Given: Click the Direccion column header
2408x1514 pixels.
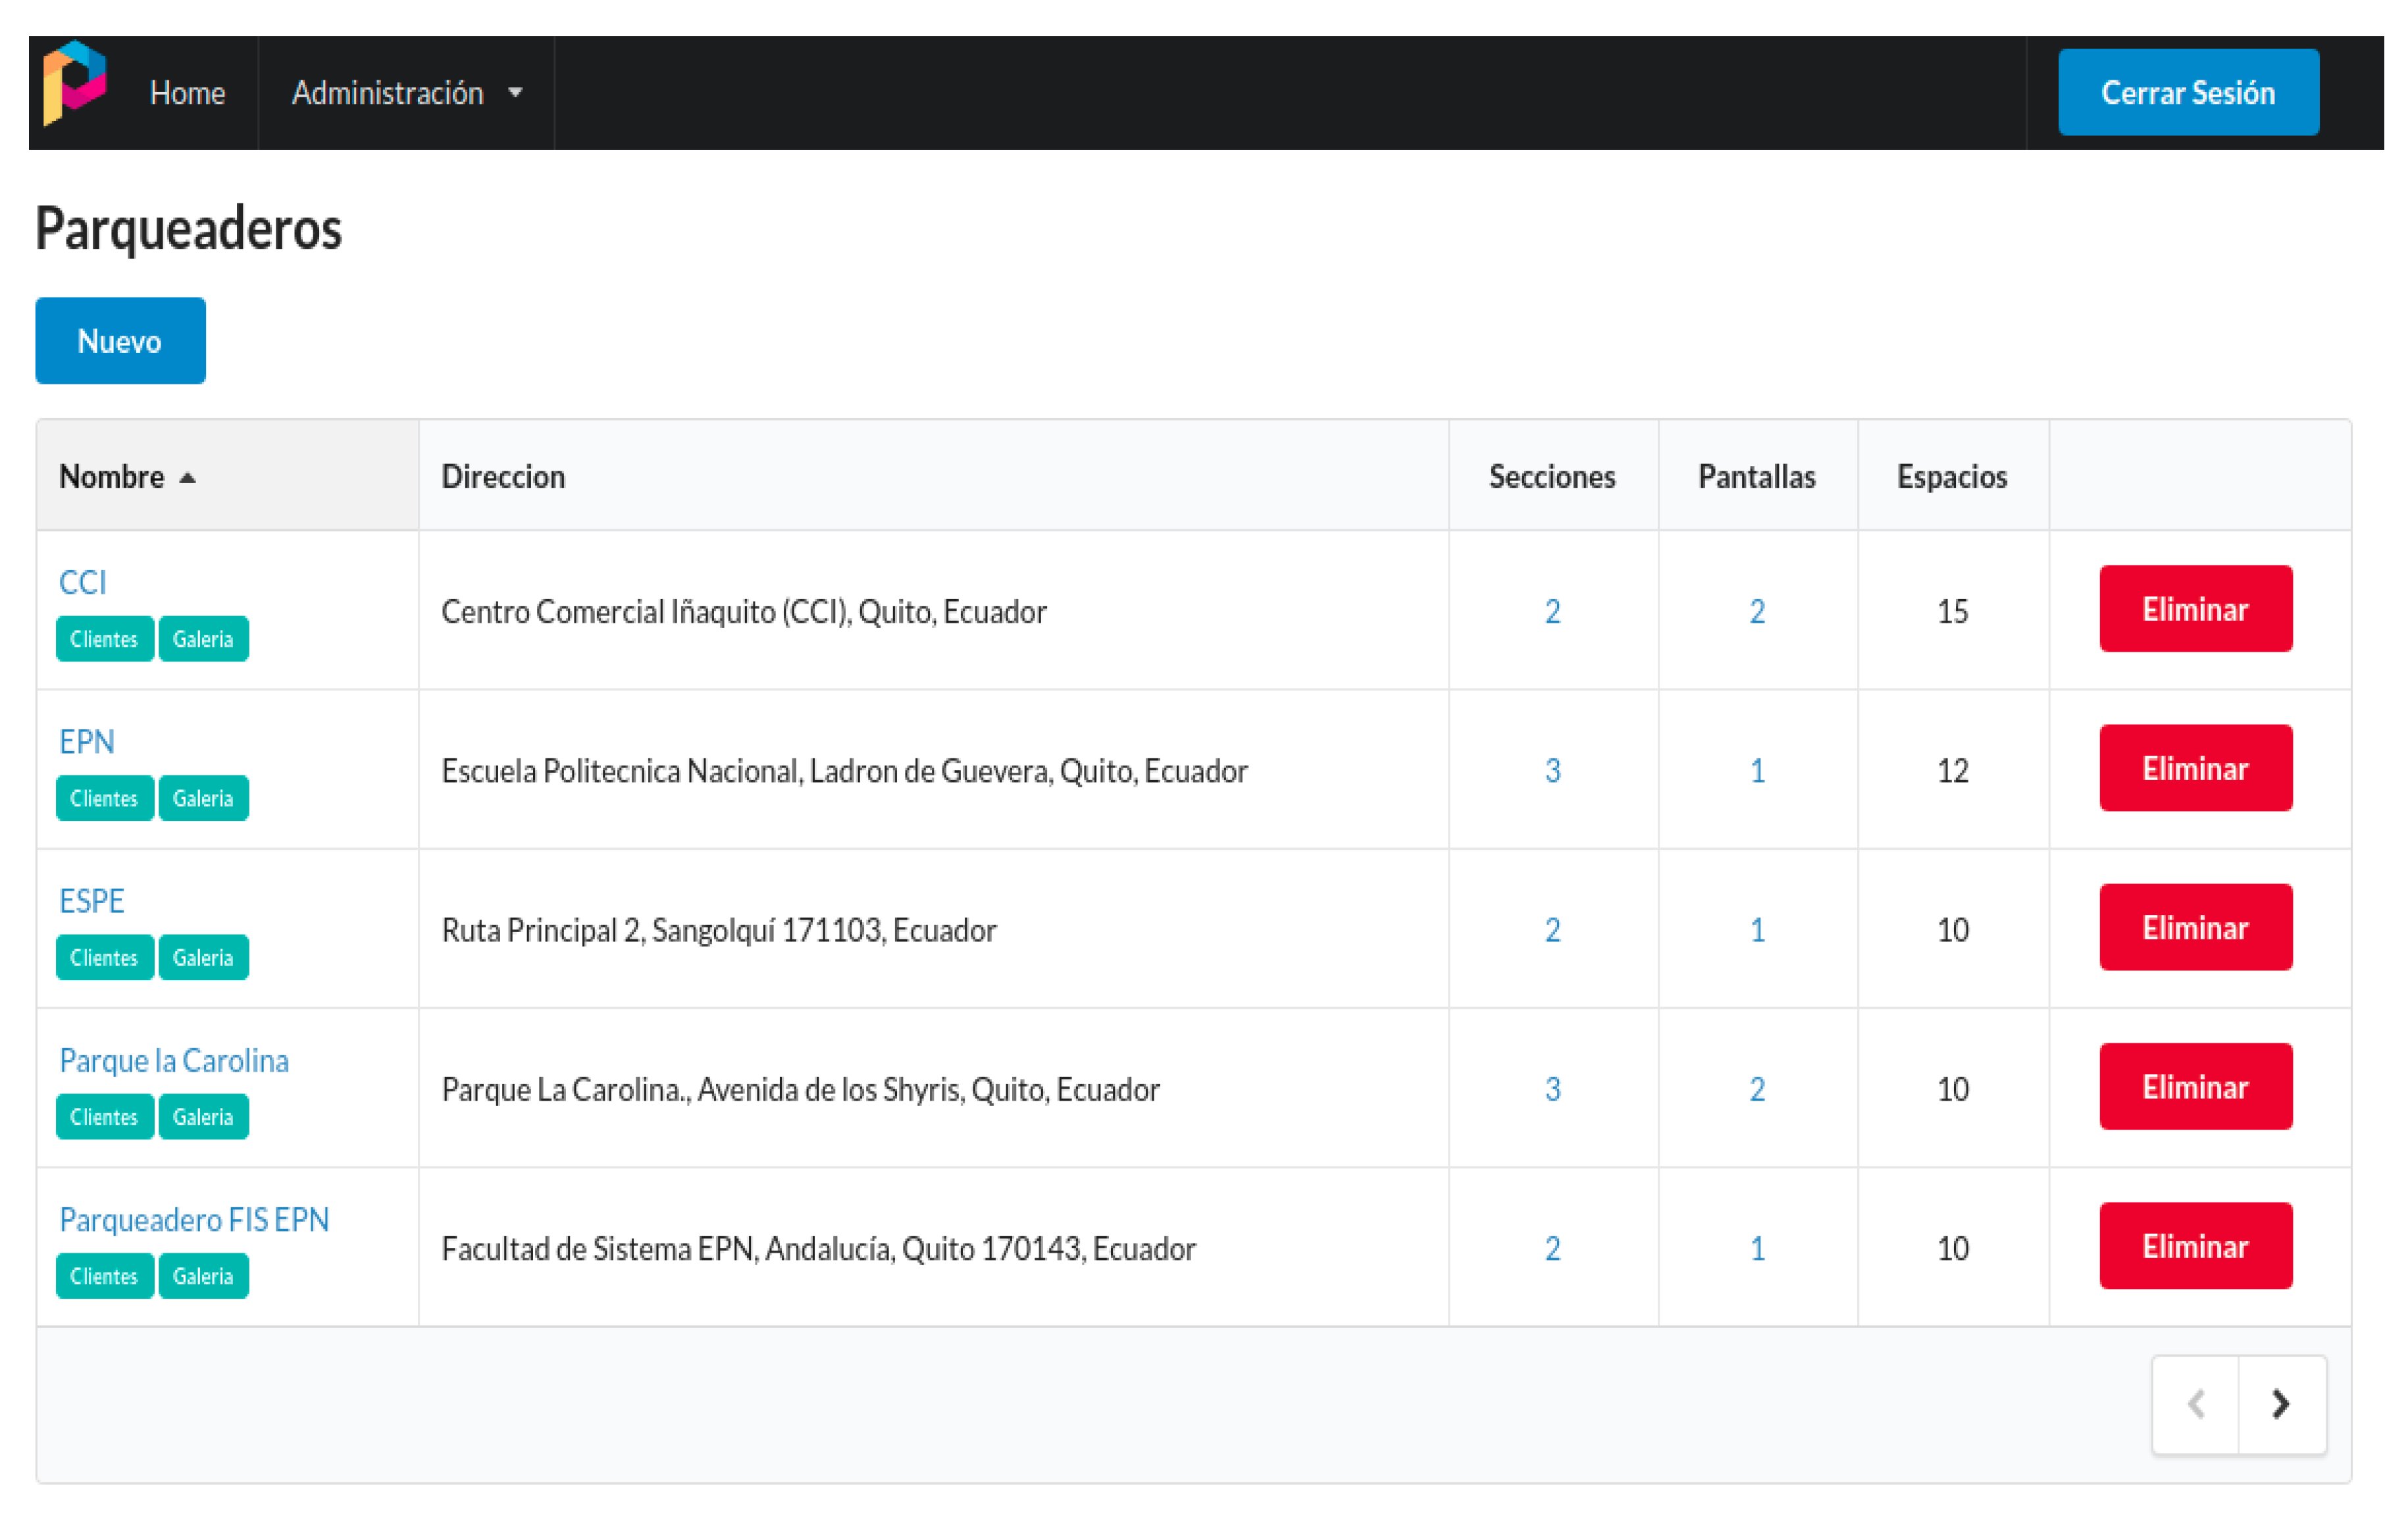Looking at the screenshot, I should pyautogui.click(x=503, y=476).
